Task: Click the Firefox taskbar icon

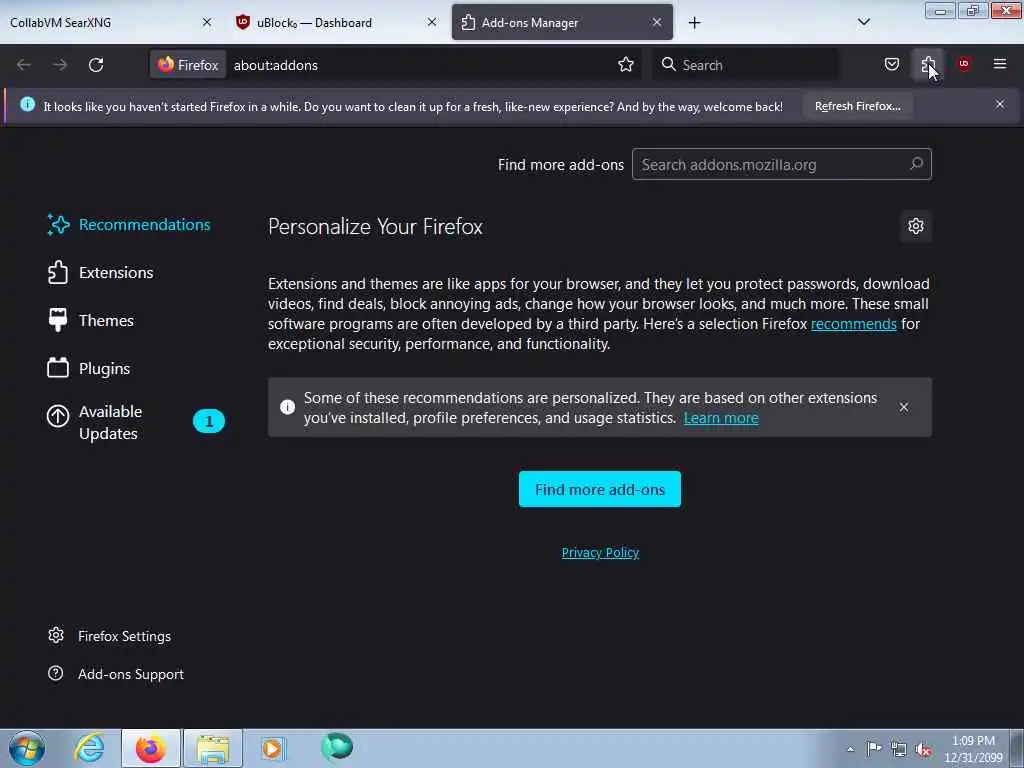Action: [151, 748]
